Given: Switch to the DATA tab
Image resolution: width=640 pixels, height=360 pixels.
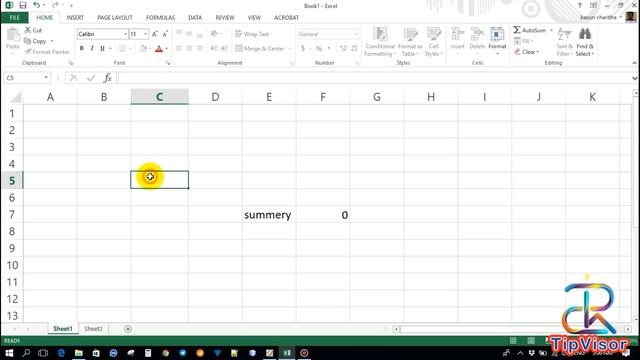Looking at the screenshot, I should 195,18.
